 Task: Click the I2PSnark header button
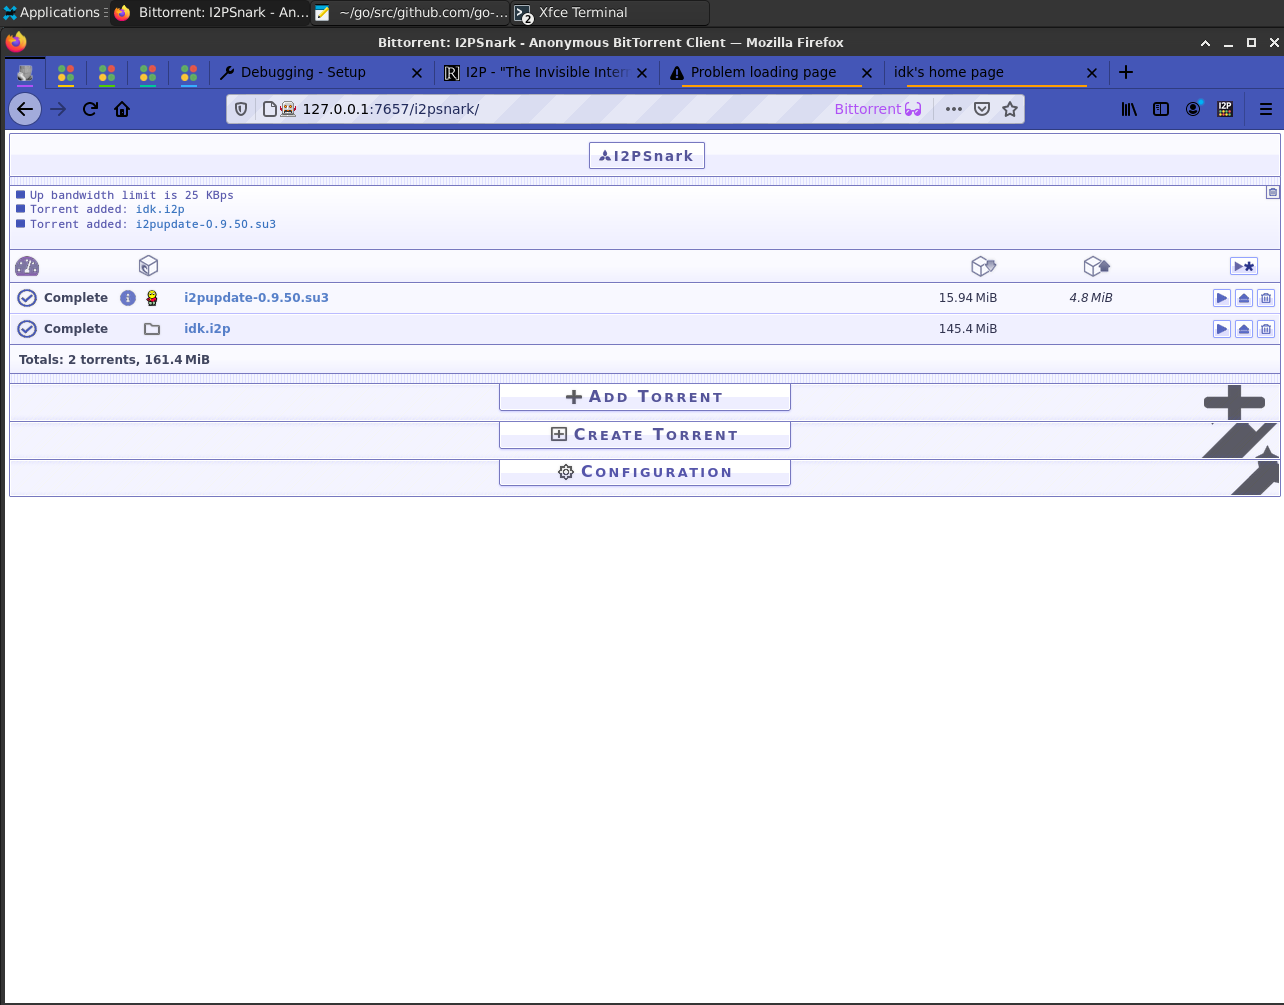[x=647, y=156]
